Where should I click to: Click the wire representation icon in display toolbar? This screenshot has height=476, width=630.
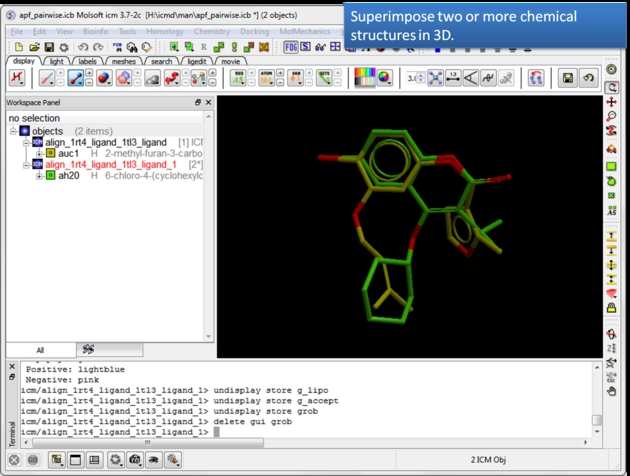pos(47,78)
